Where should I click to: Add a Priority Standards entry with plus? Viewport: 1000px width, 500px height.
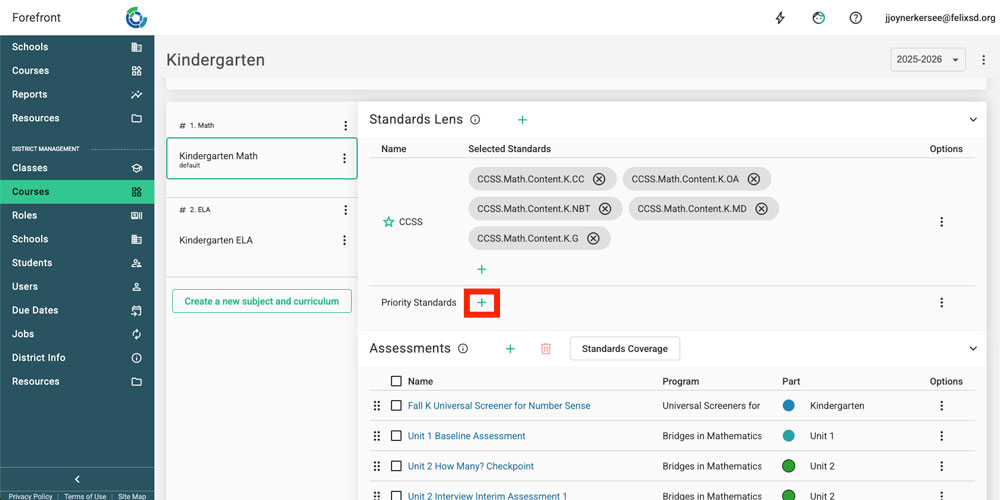[x=481, y=303]
